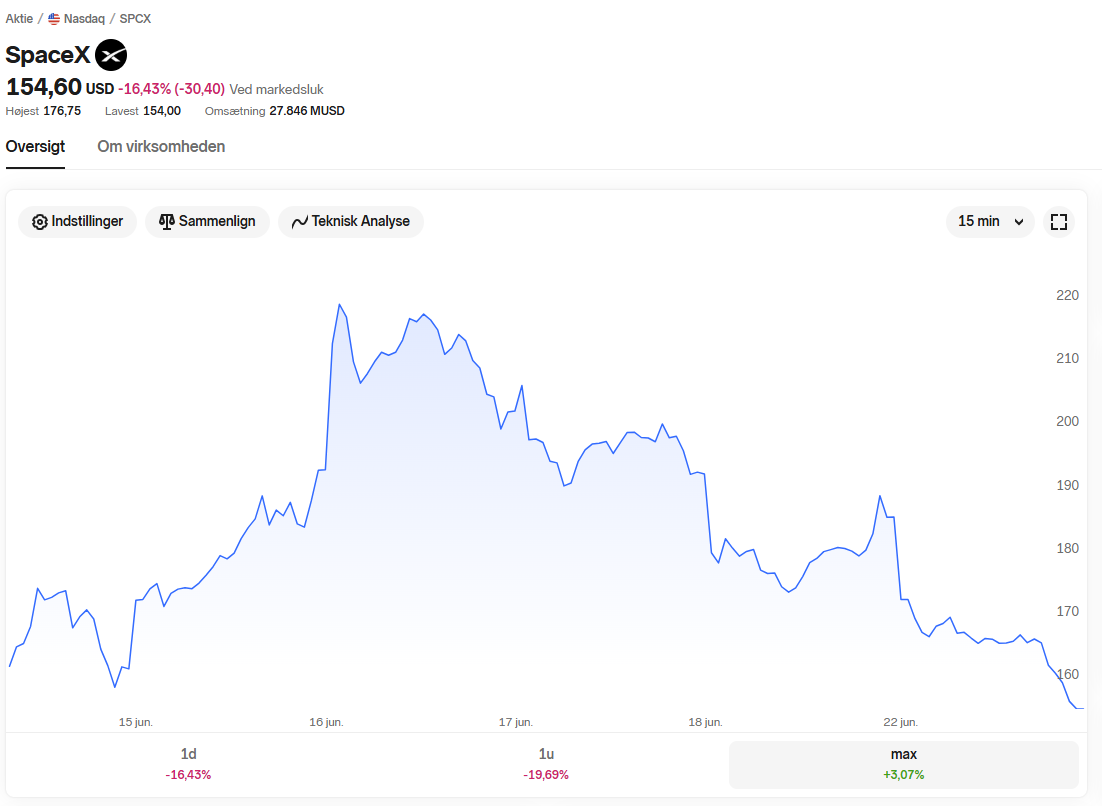Click the Højest 176,75 value
This screenshot has width=1102, height=806.
point(62,111)
